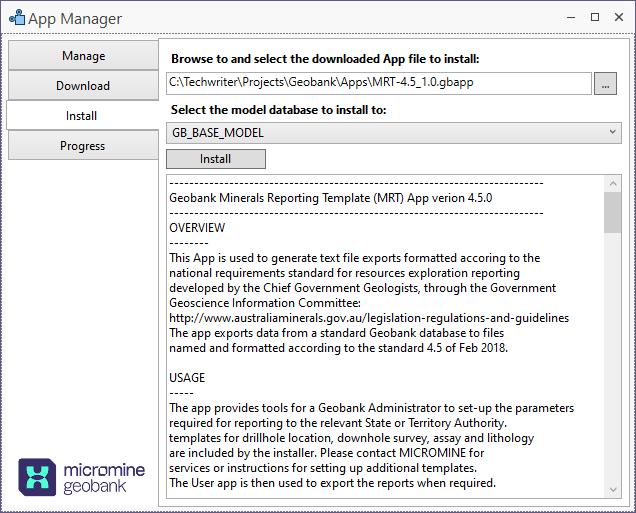Click the Micromine Geobank logo
Screen dimensions: 636x513
point(81,477)
